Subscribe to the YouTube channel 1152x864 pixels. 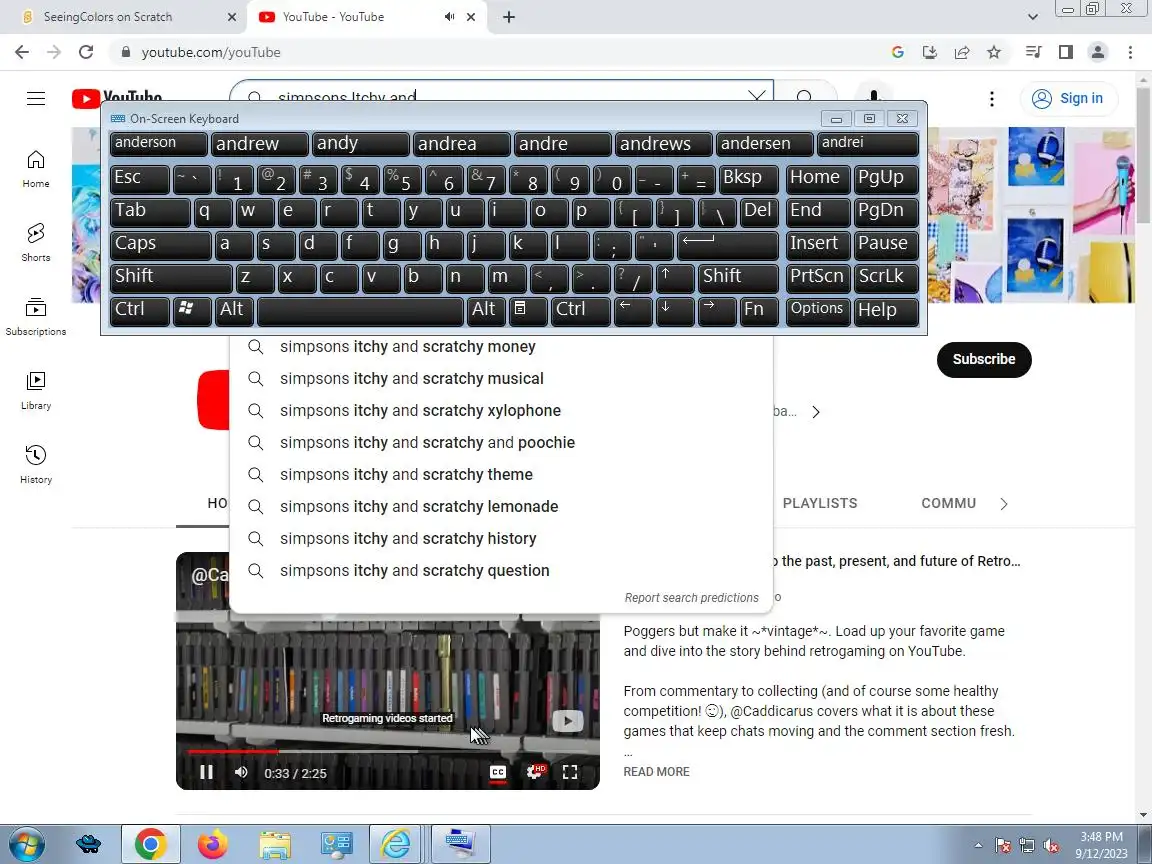(984, 359)
